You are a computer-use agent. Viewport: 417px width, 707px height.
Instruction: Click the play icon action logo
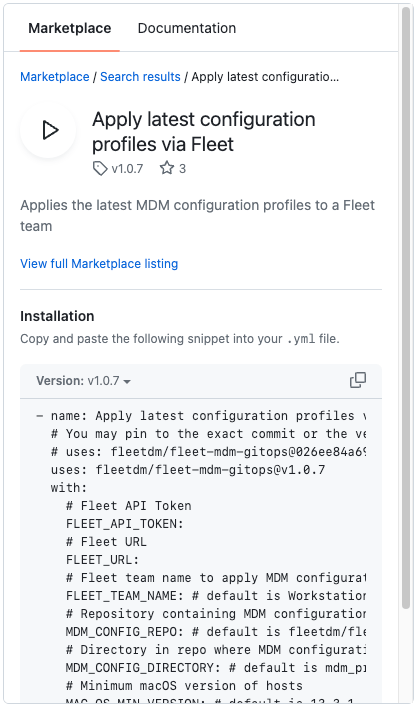pyautogui.click(x=48, y=130)
